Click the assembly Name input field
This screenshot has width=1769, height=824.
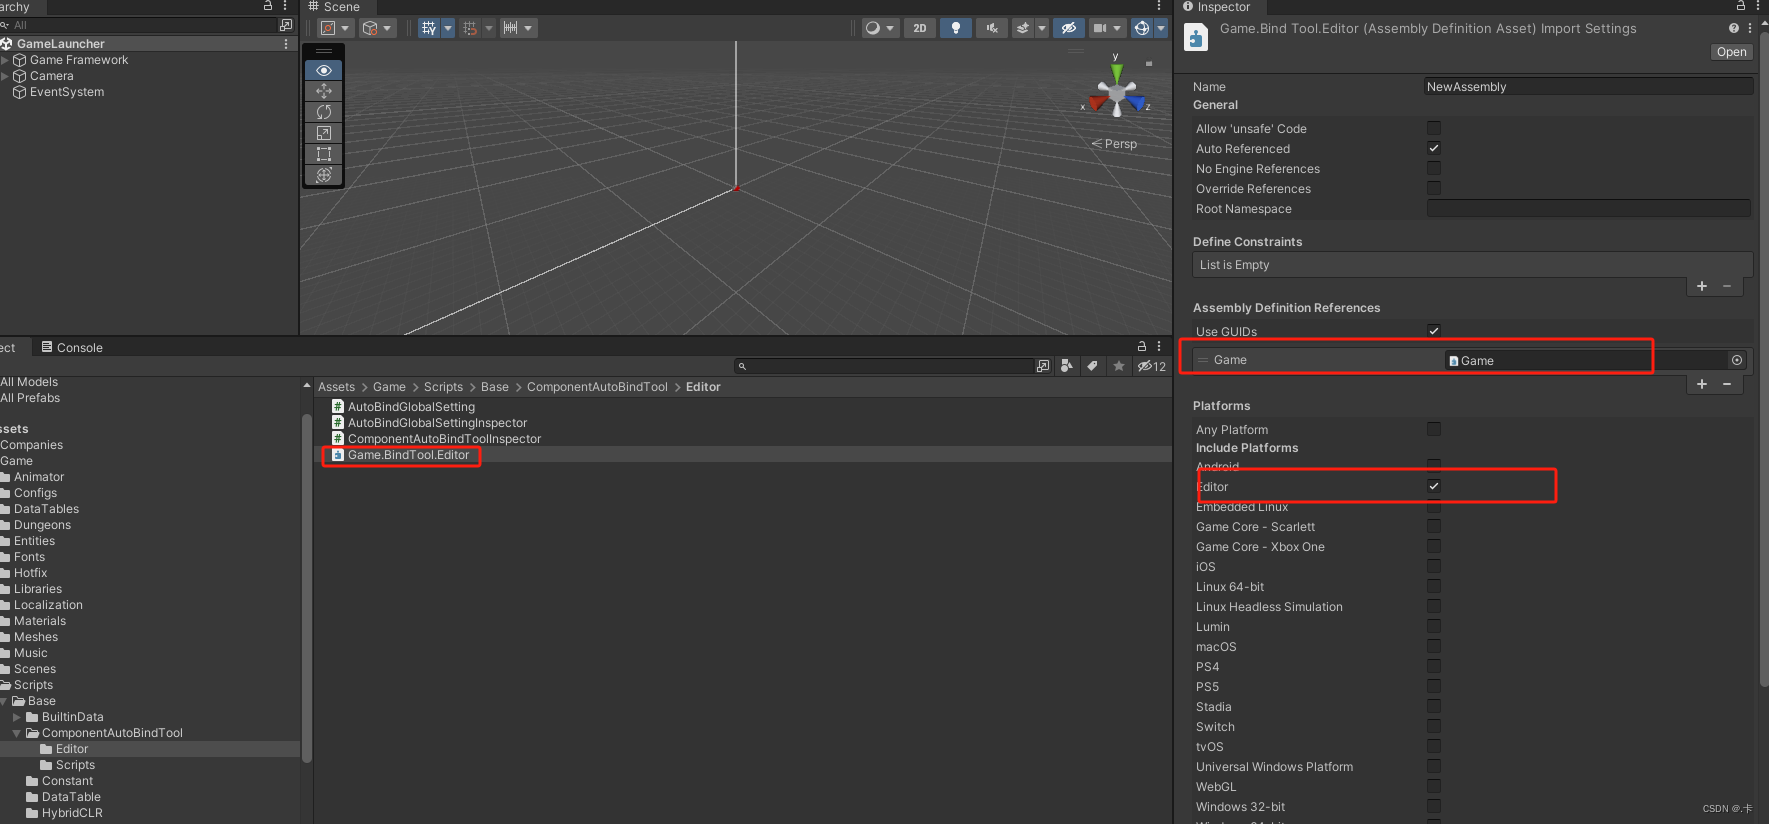pos(1588,87)
